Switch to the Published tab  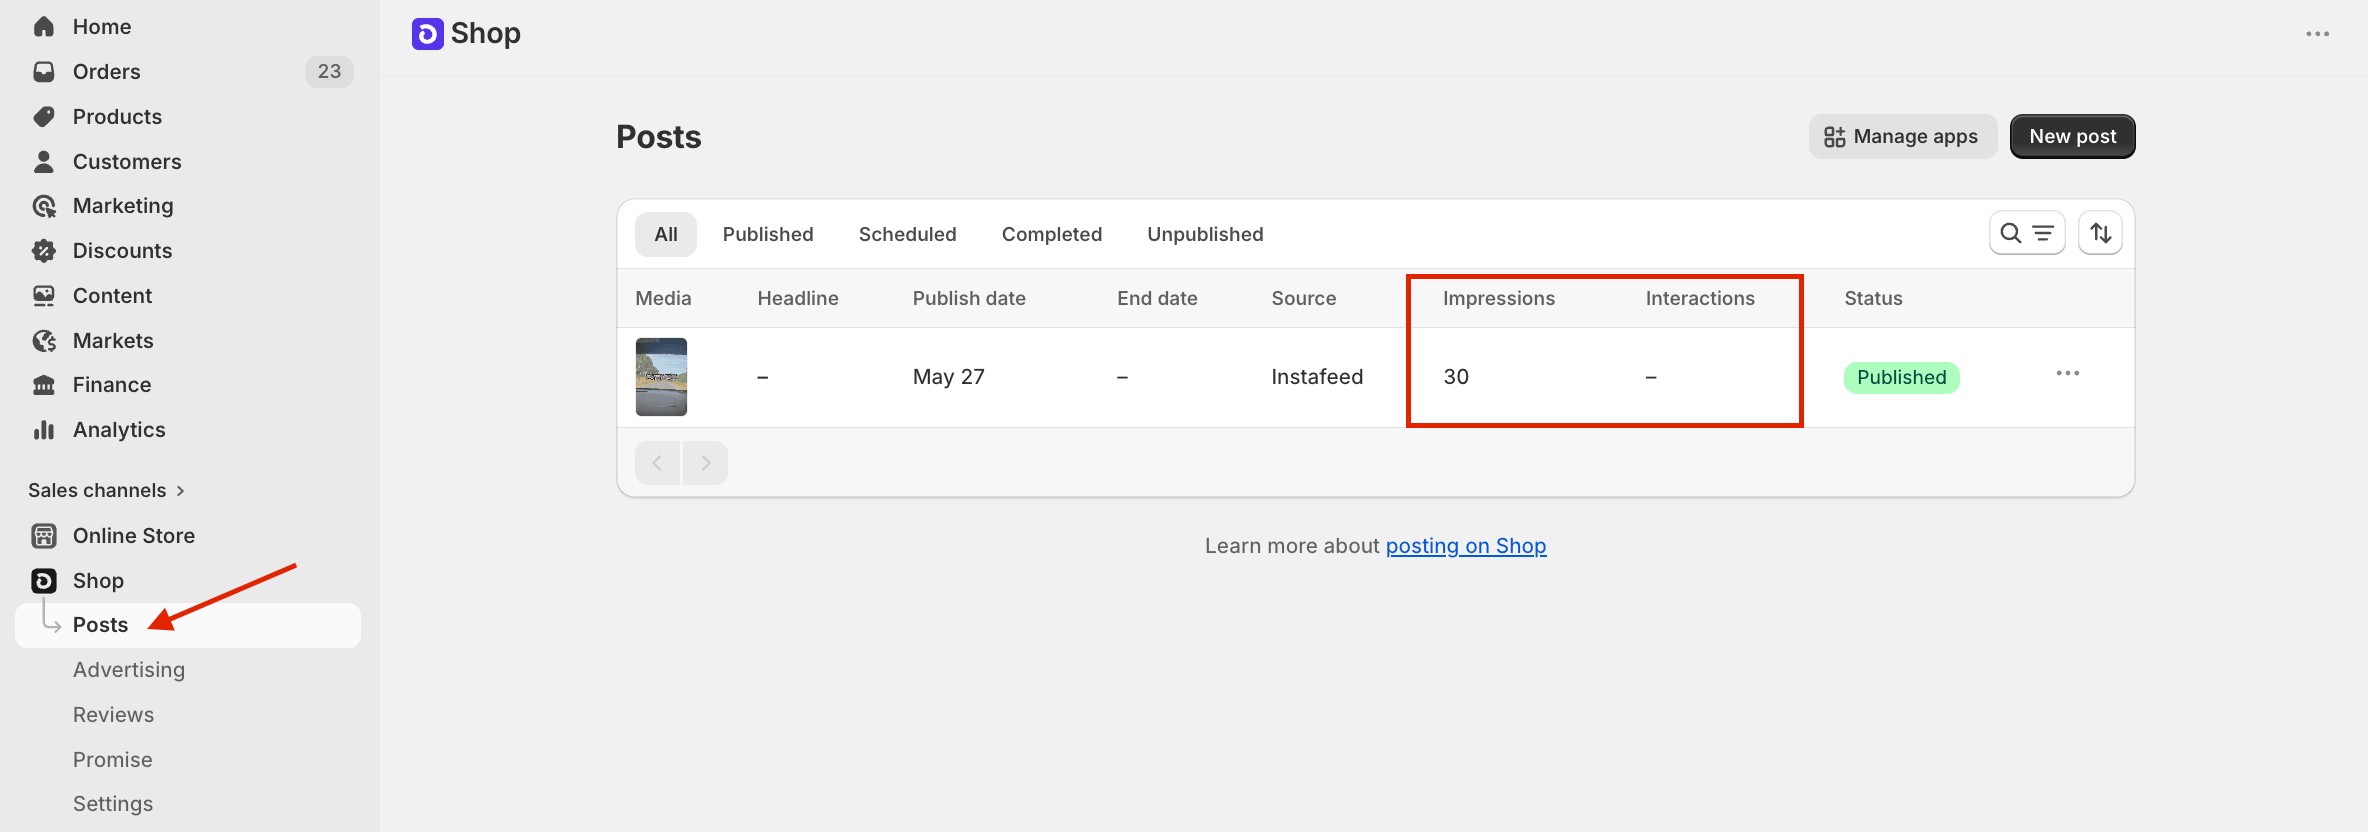[768, 234]
